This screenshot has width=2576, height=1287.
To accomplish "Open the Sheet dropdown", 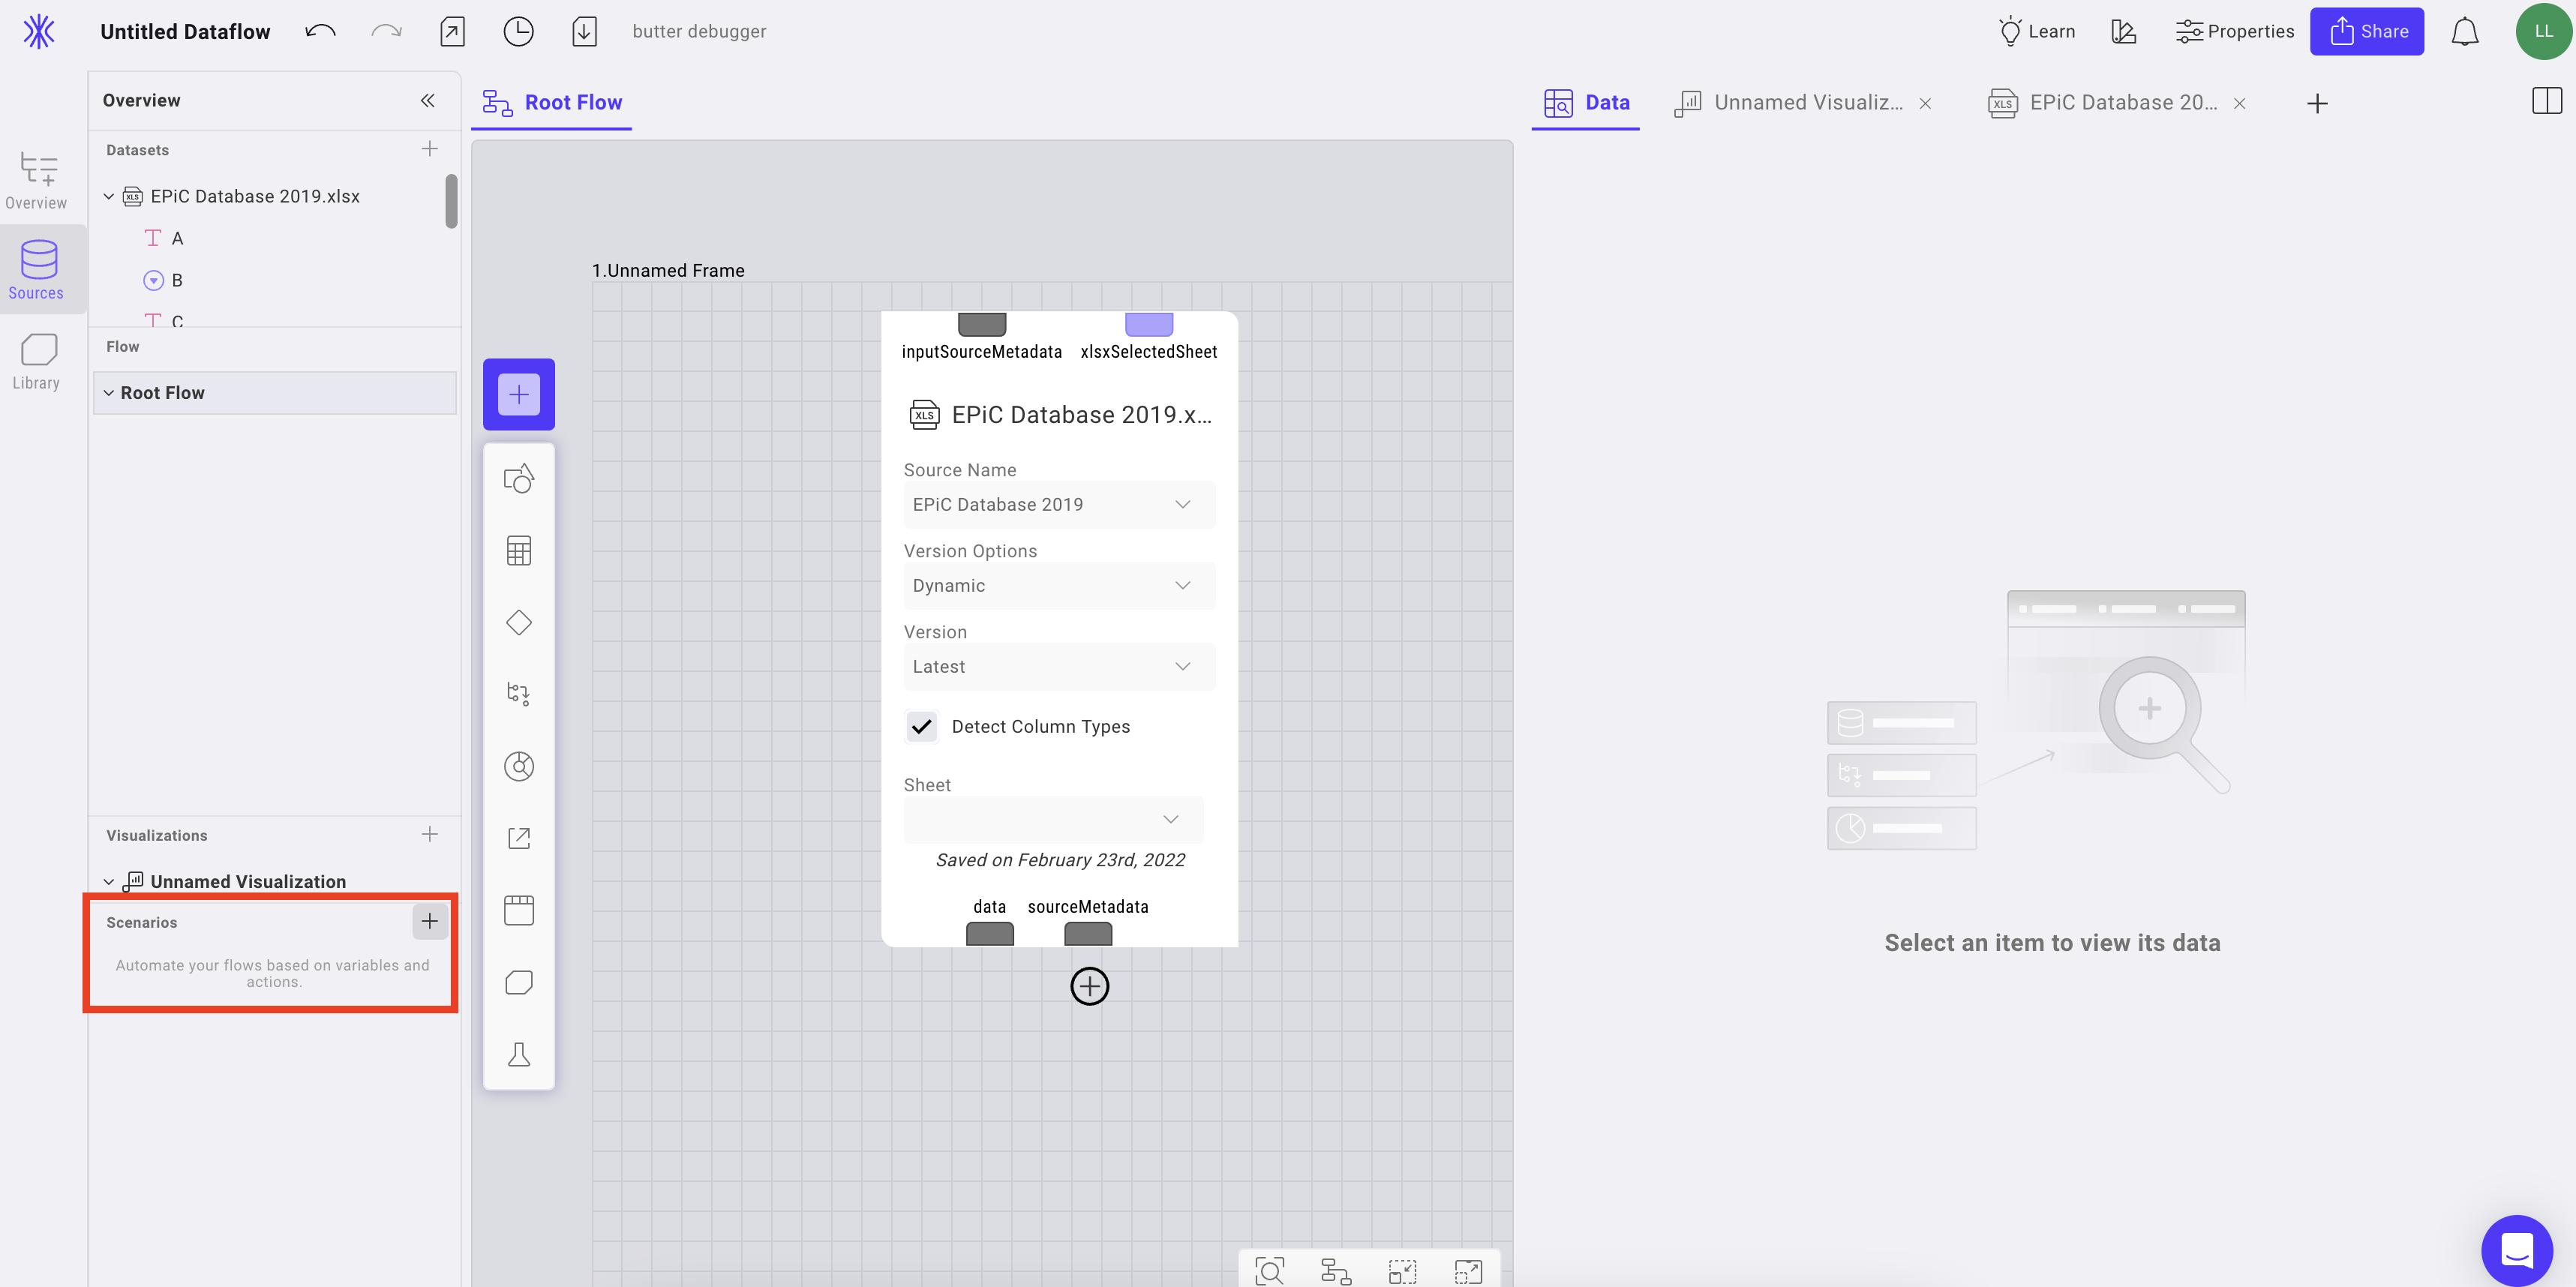I will click(x=1053, y=820).
